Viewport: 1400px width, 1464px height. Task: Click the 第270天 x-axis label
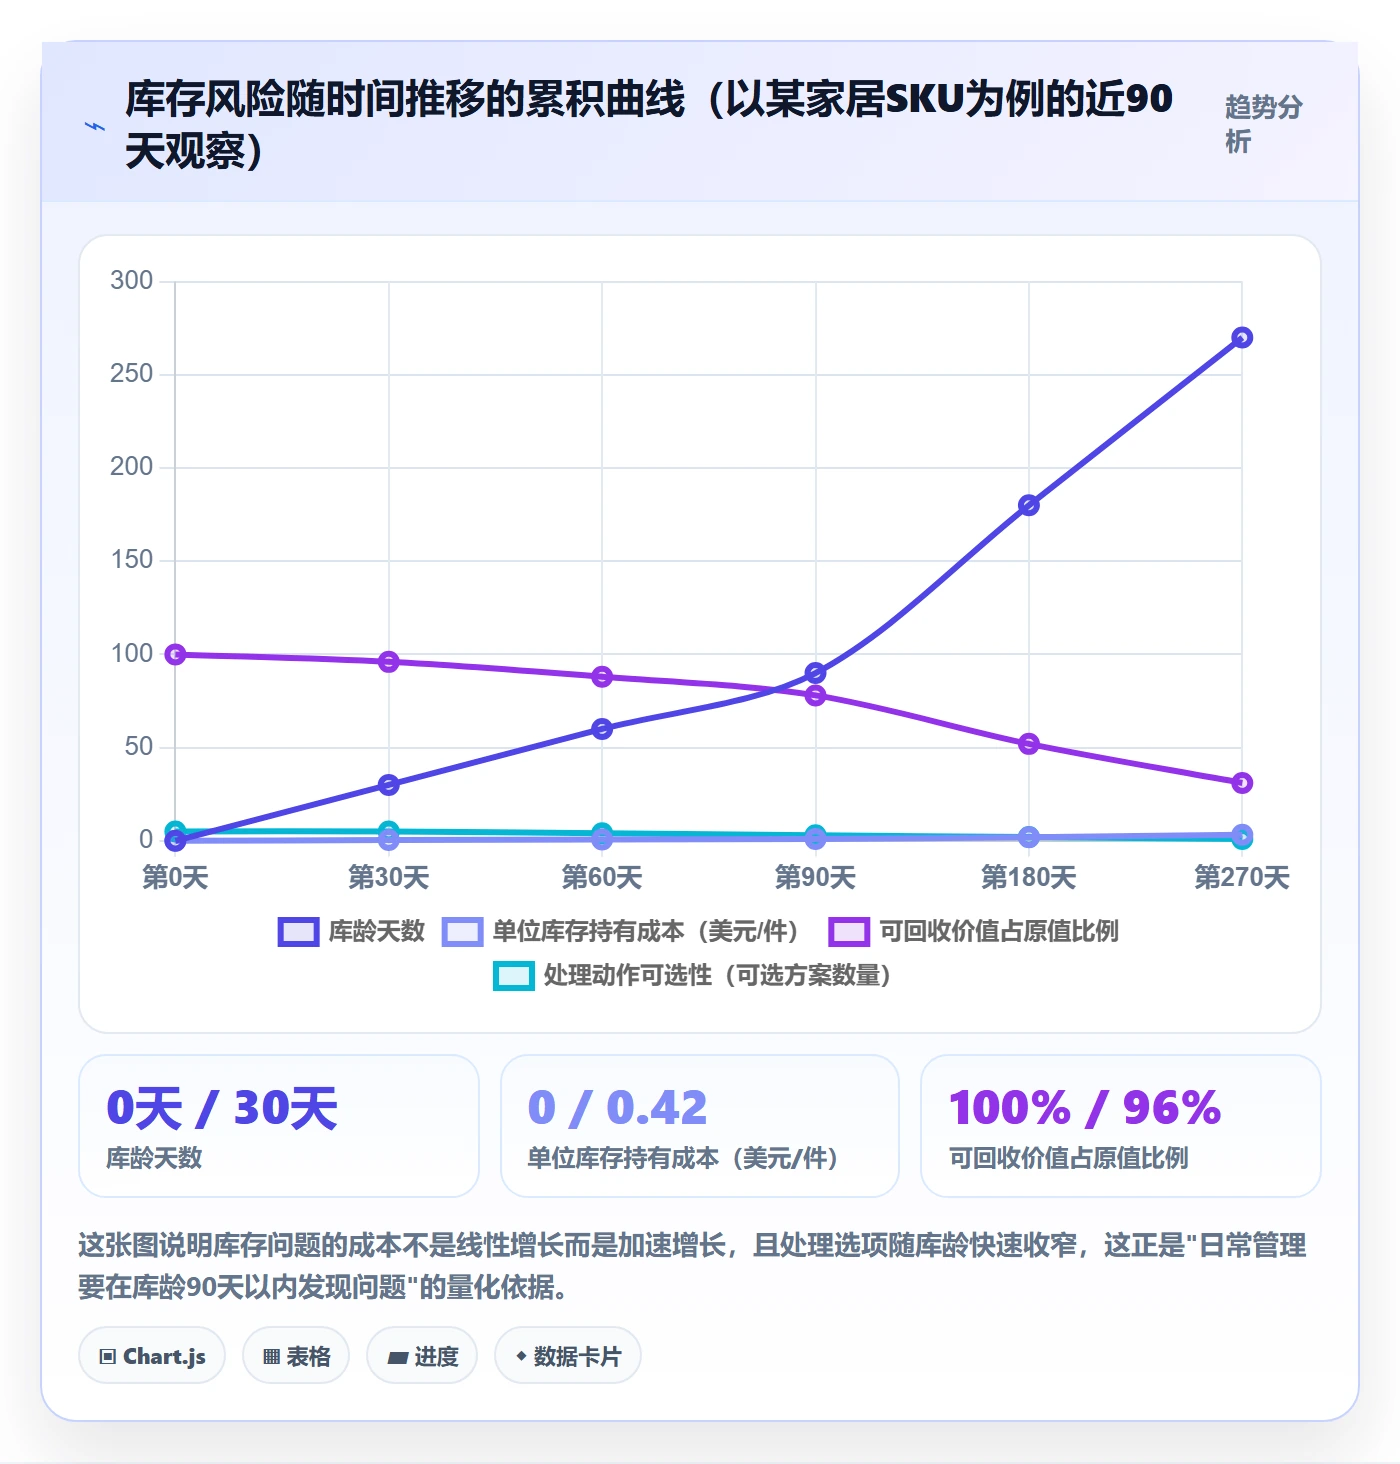[x=1242, y=878]
